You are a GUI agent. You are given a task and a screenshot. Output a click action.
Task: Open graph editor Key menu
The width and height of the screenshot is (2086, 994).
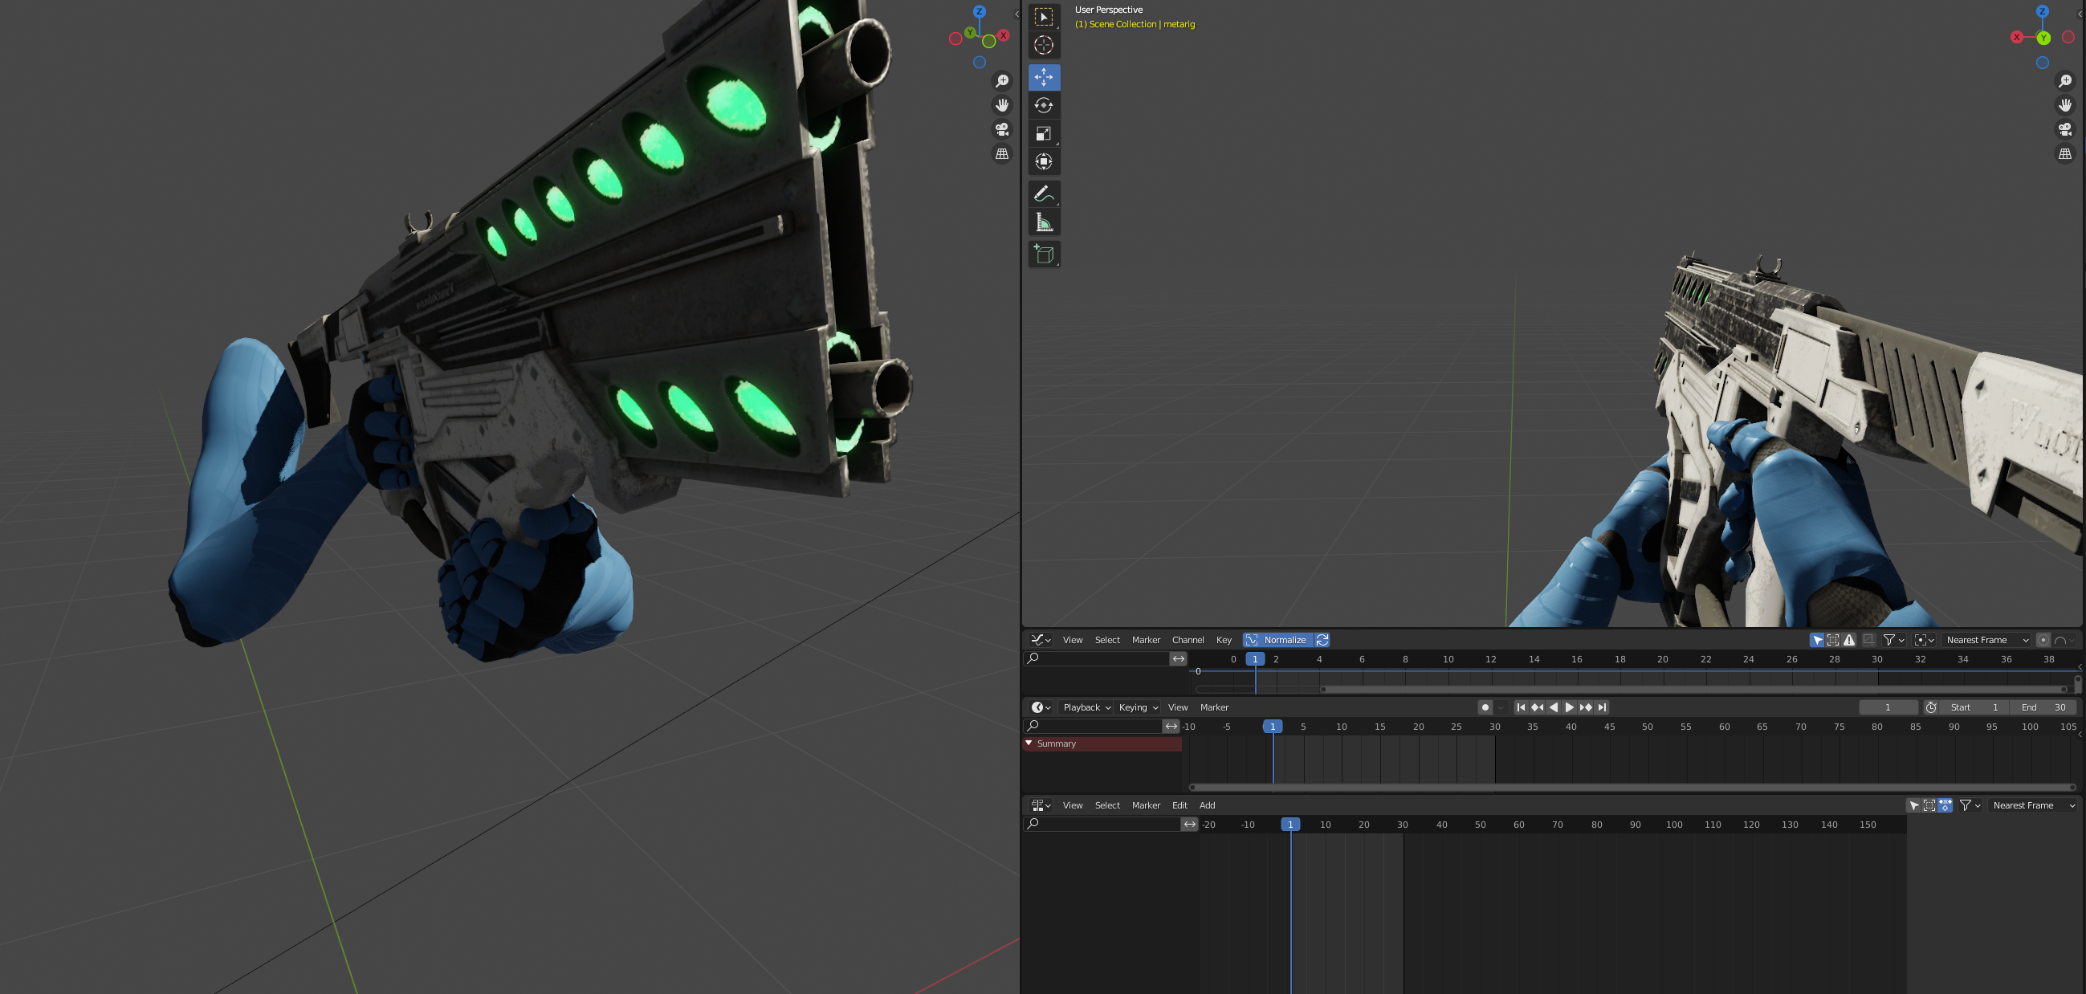tap(1224, 640)
